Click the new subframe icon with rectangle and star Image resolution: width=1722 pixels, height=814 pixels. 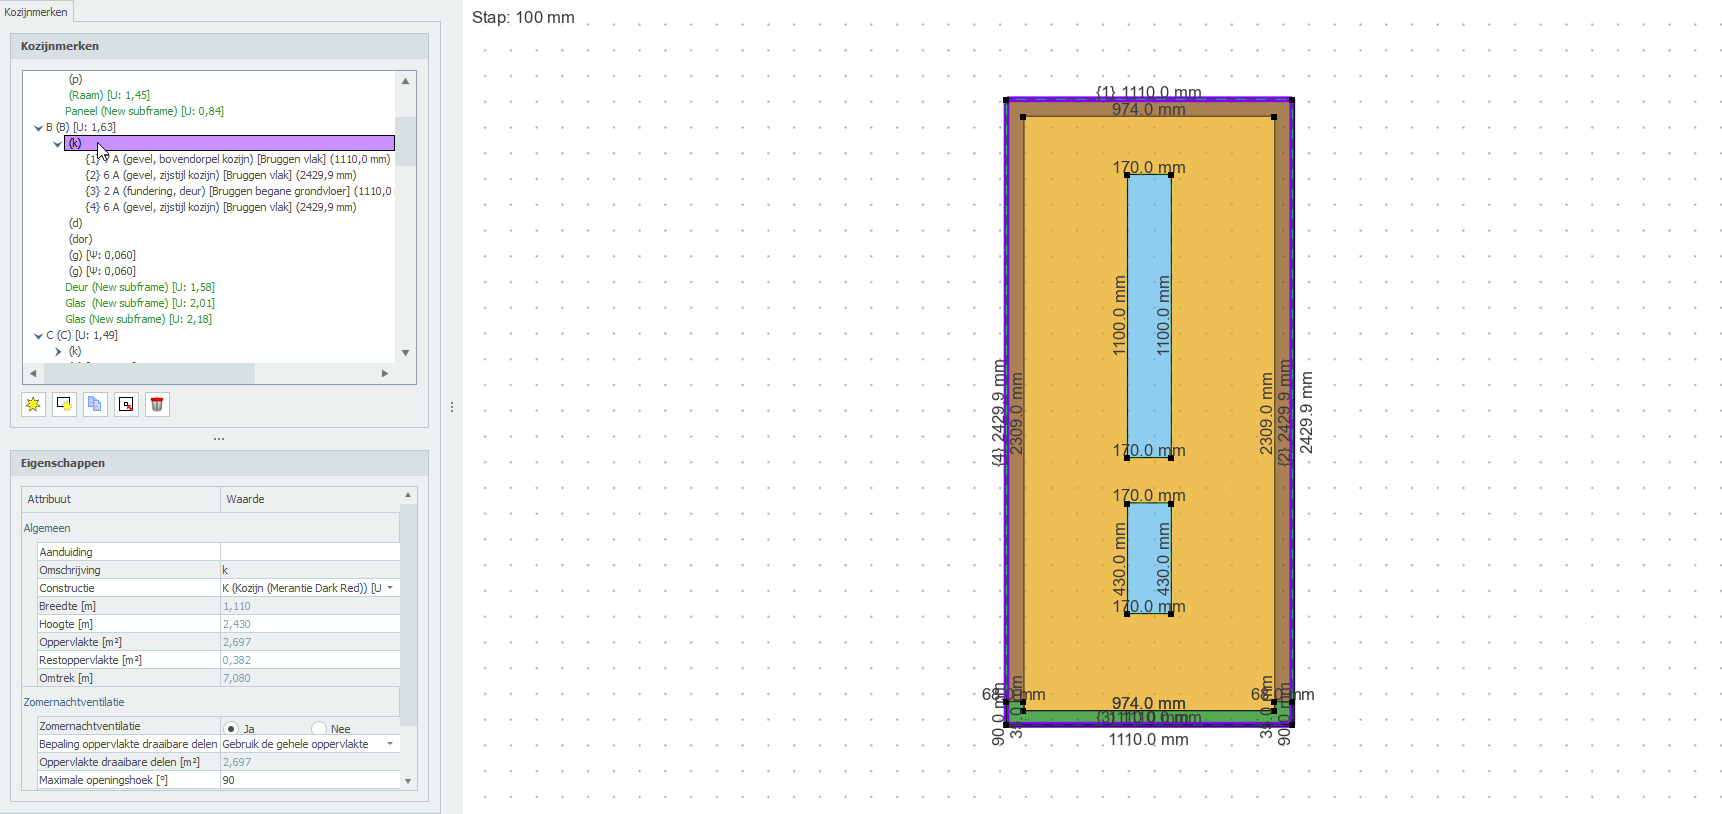click(x=64, y=404)
